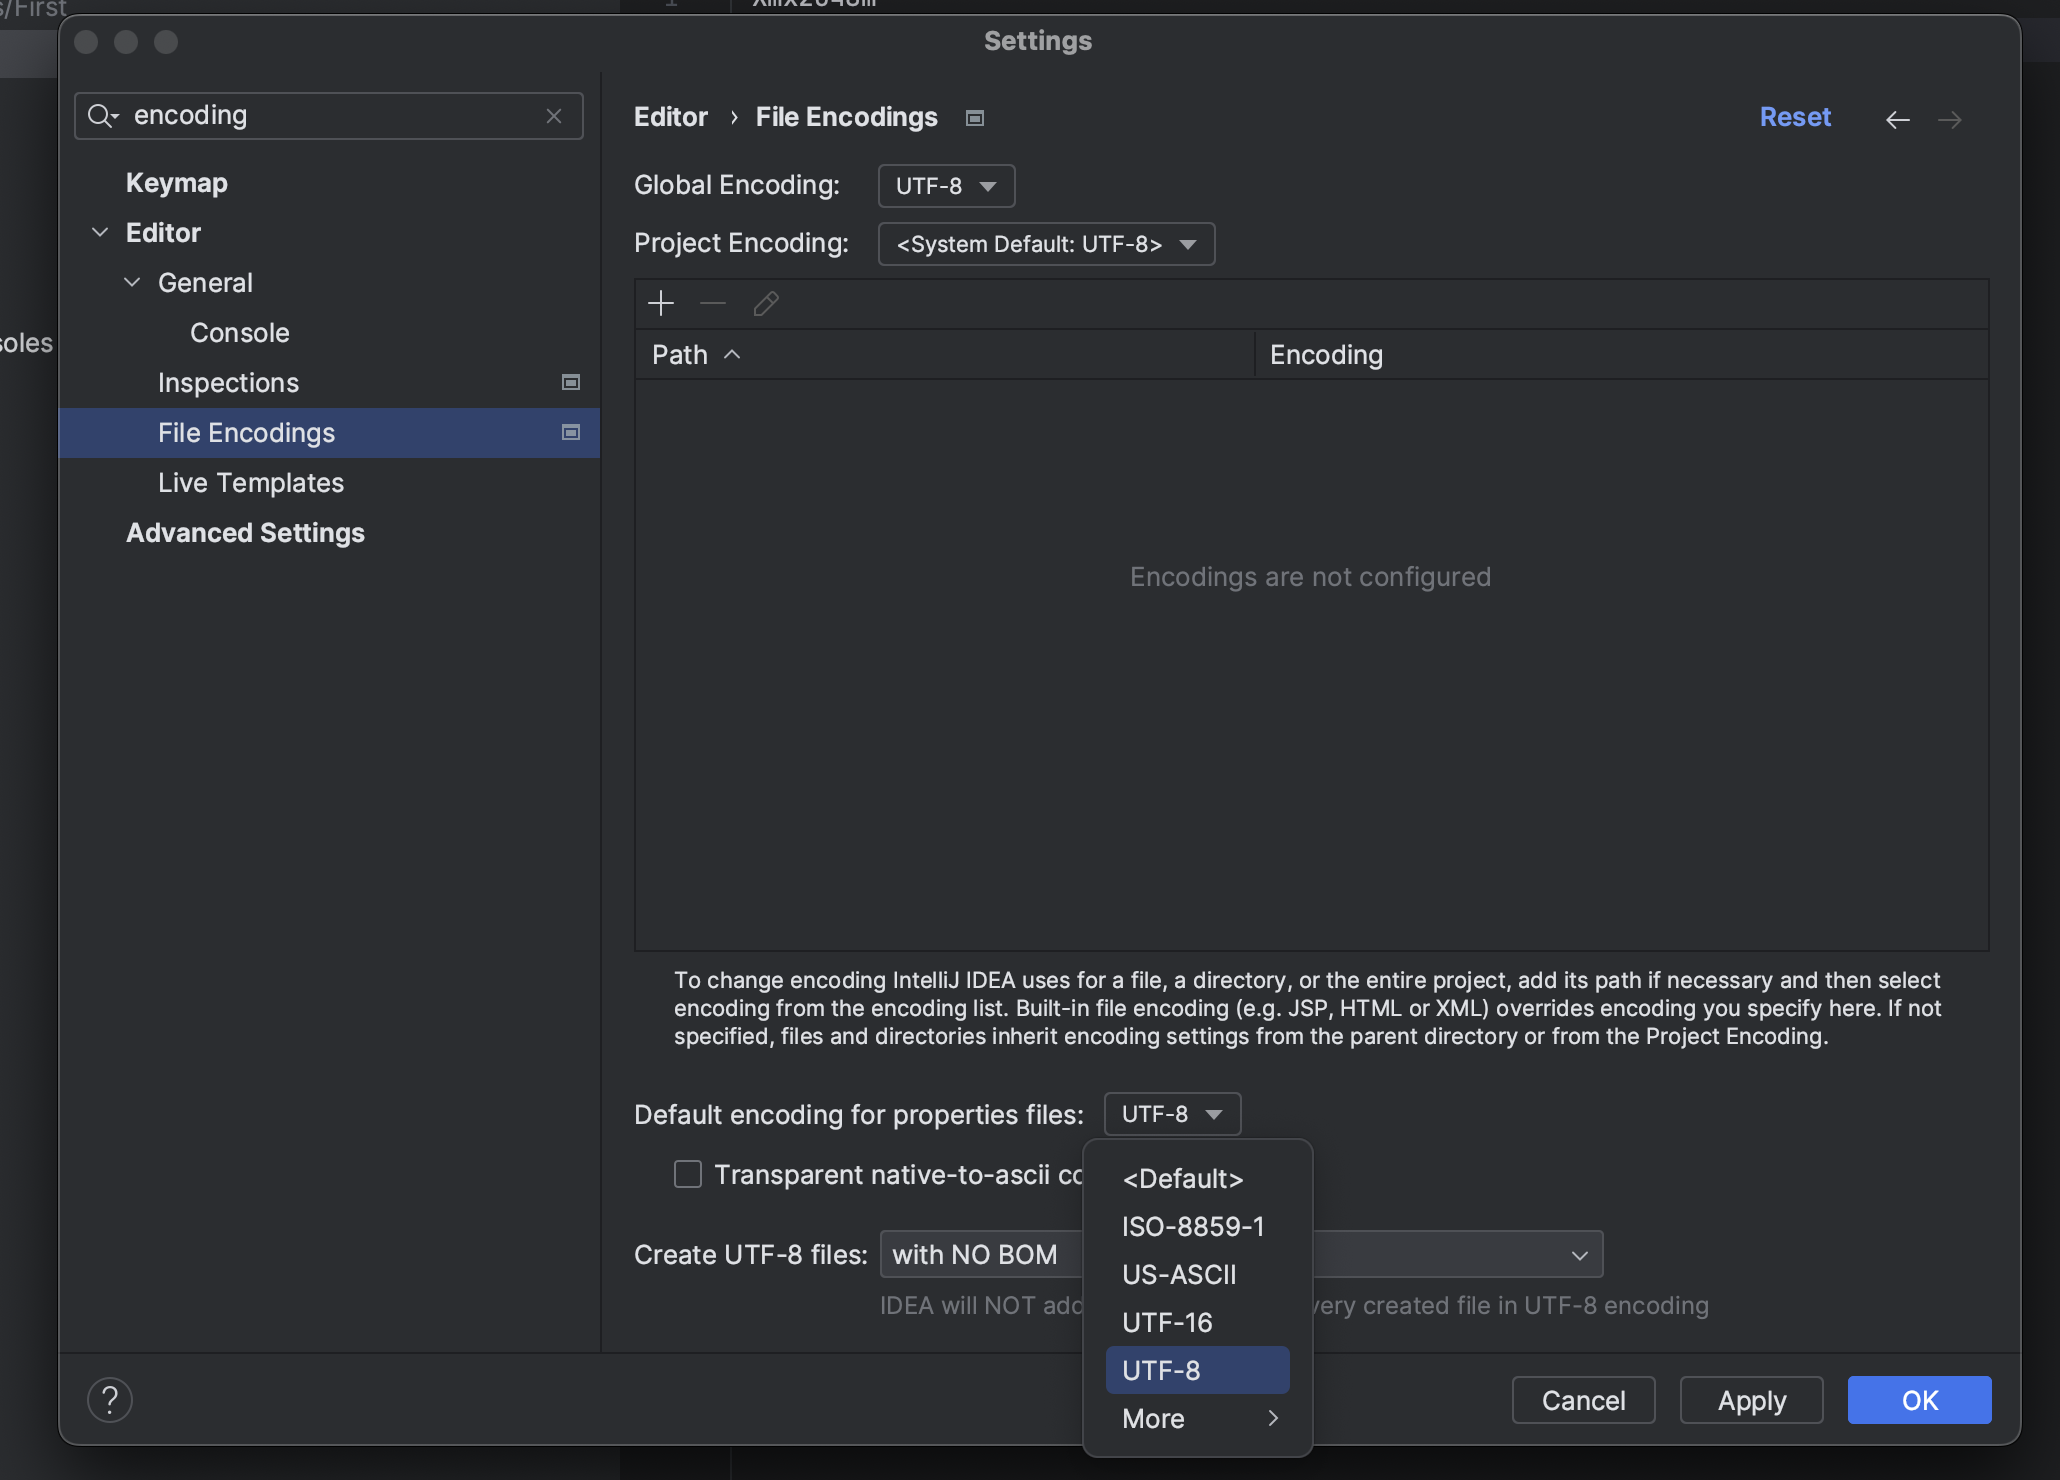
Task: Open the Project Encoding dropdown
Action: [x=1046, y=244]
